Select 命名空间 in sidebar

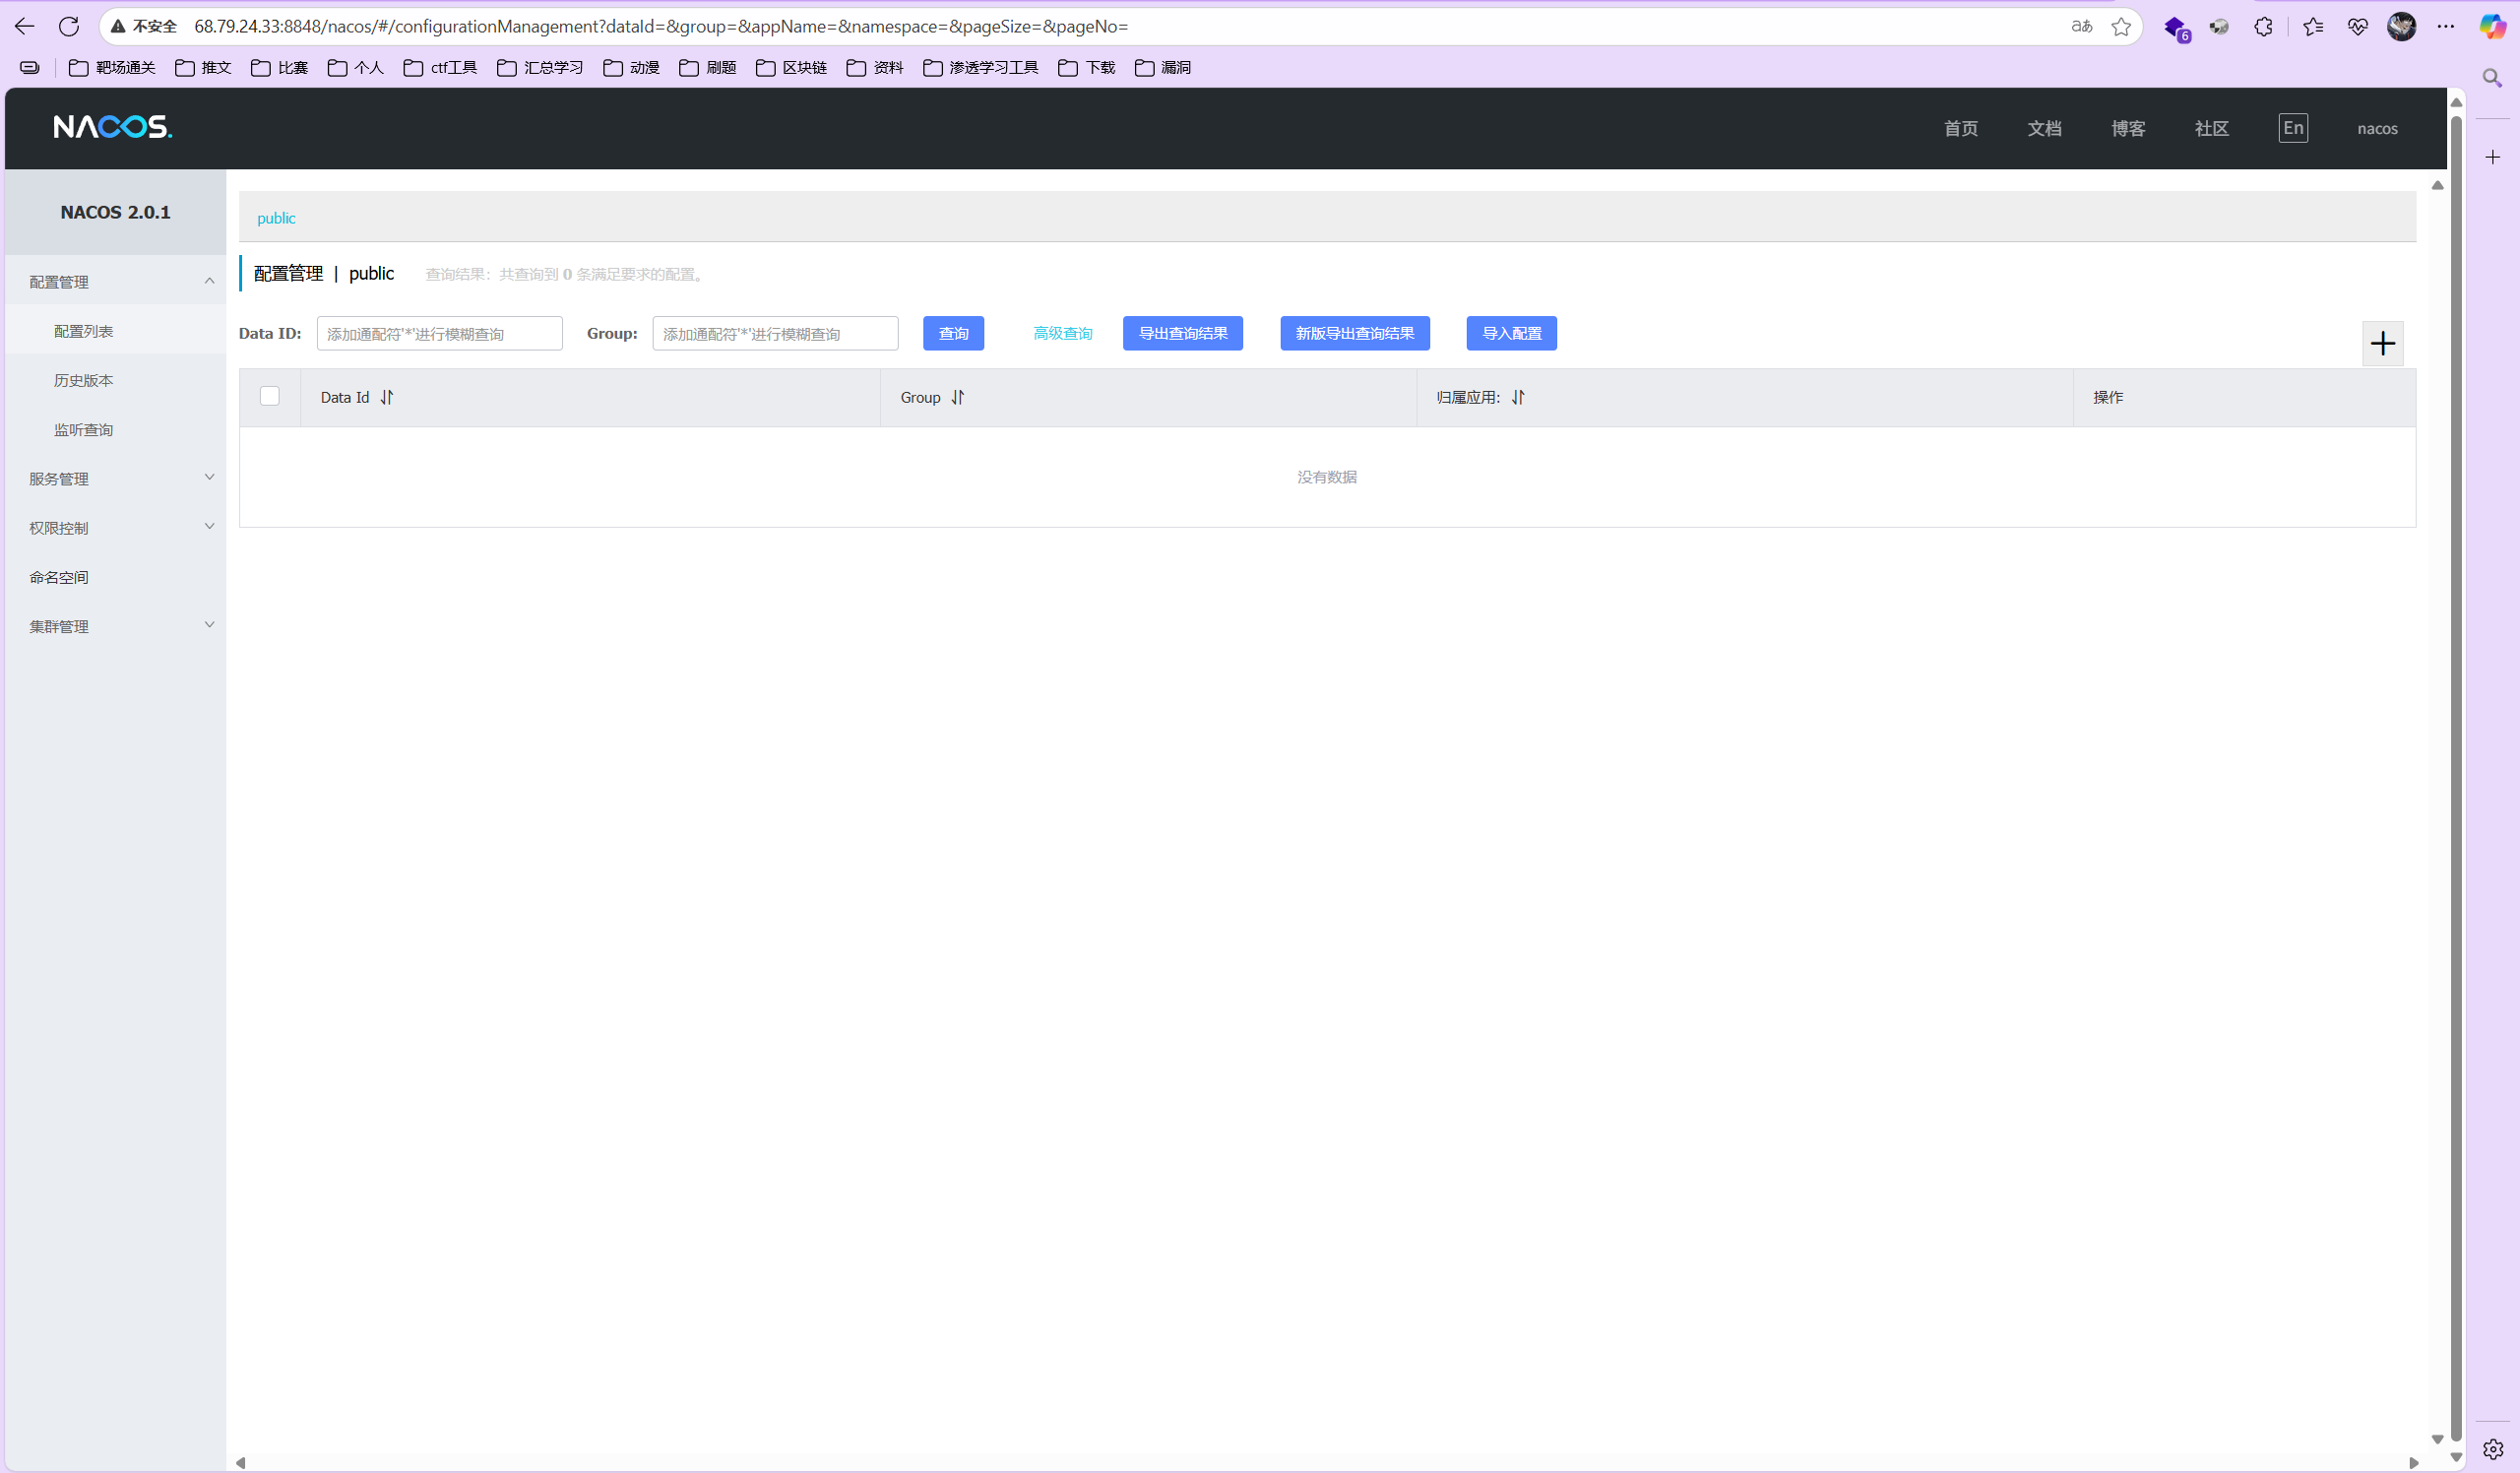(59, 577)
